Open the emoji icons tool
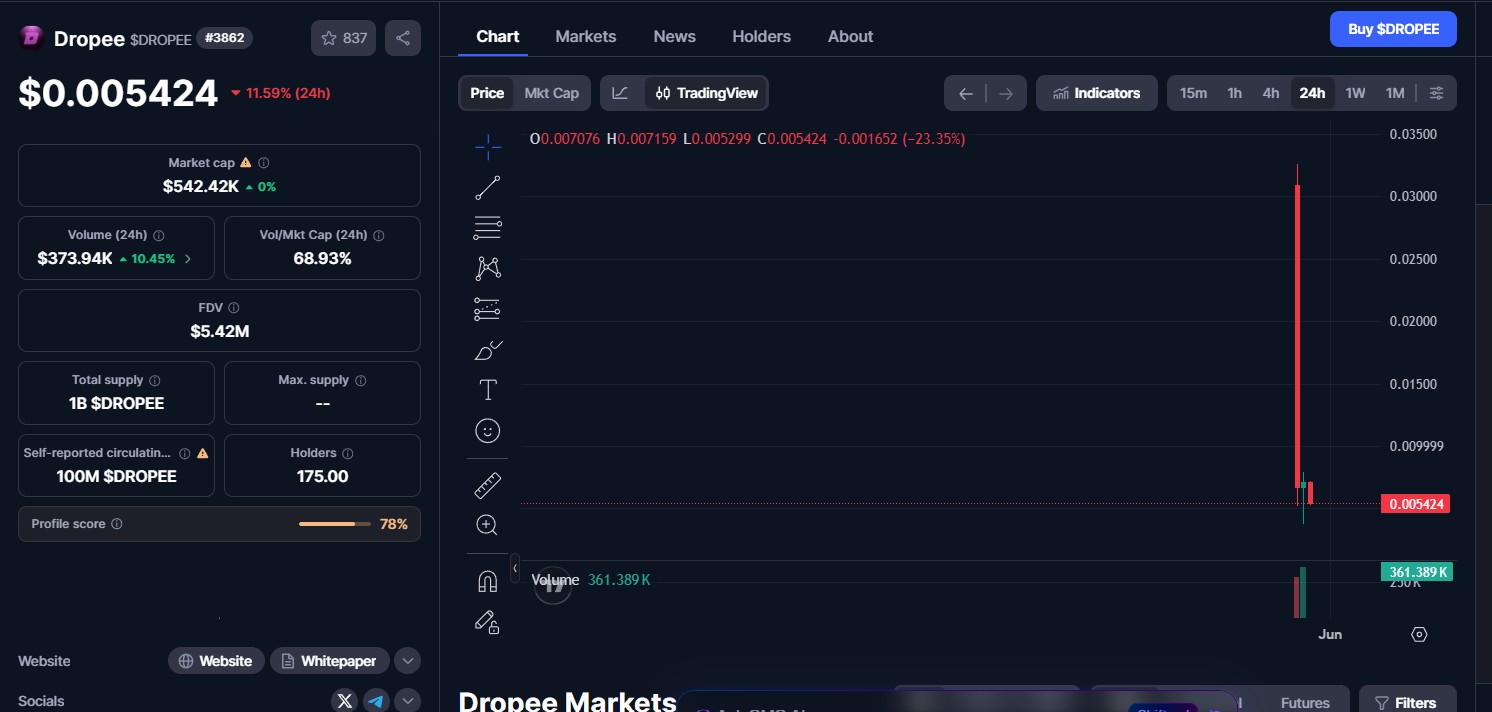This screenshot has width=1492, height=712. pyautogui.click(x=488, y=431)
